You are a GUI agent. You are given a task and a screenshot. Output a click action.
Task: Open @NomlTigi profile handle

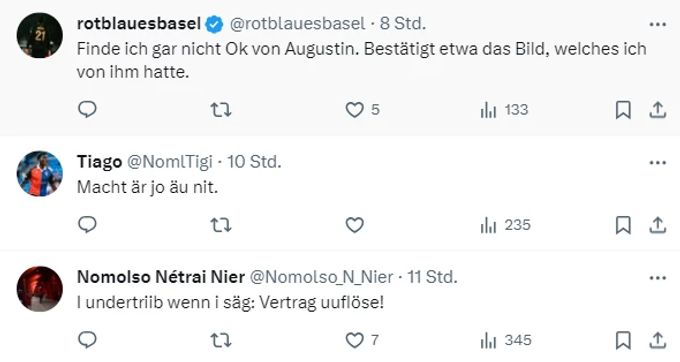point(170,162)
